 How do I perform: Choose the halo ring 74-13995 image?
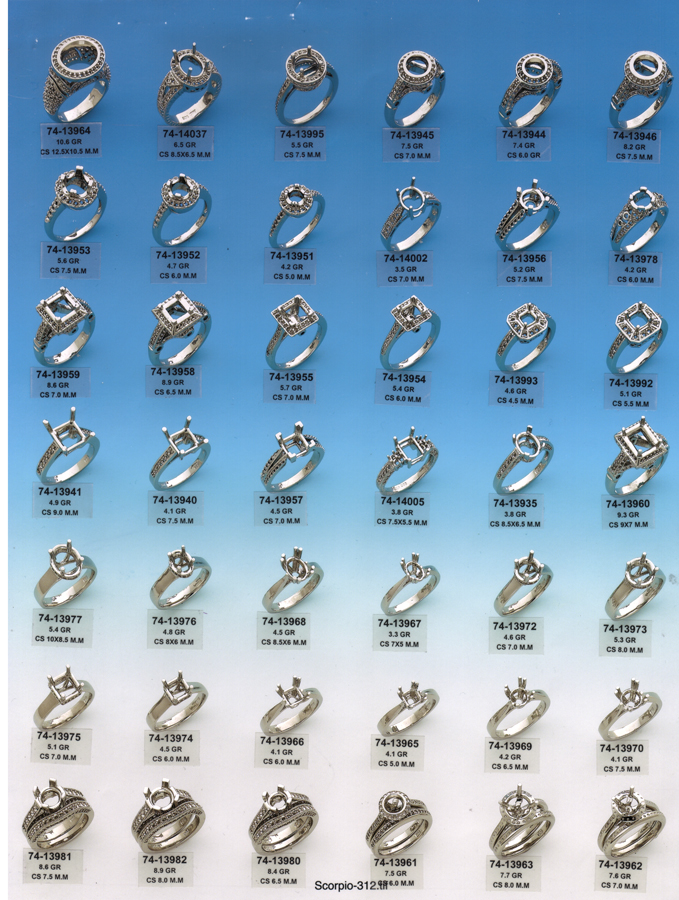tap(306, 86)
